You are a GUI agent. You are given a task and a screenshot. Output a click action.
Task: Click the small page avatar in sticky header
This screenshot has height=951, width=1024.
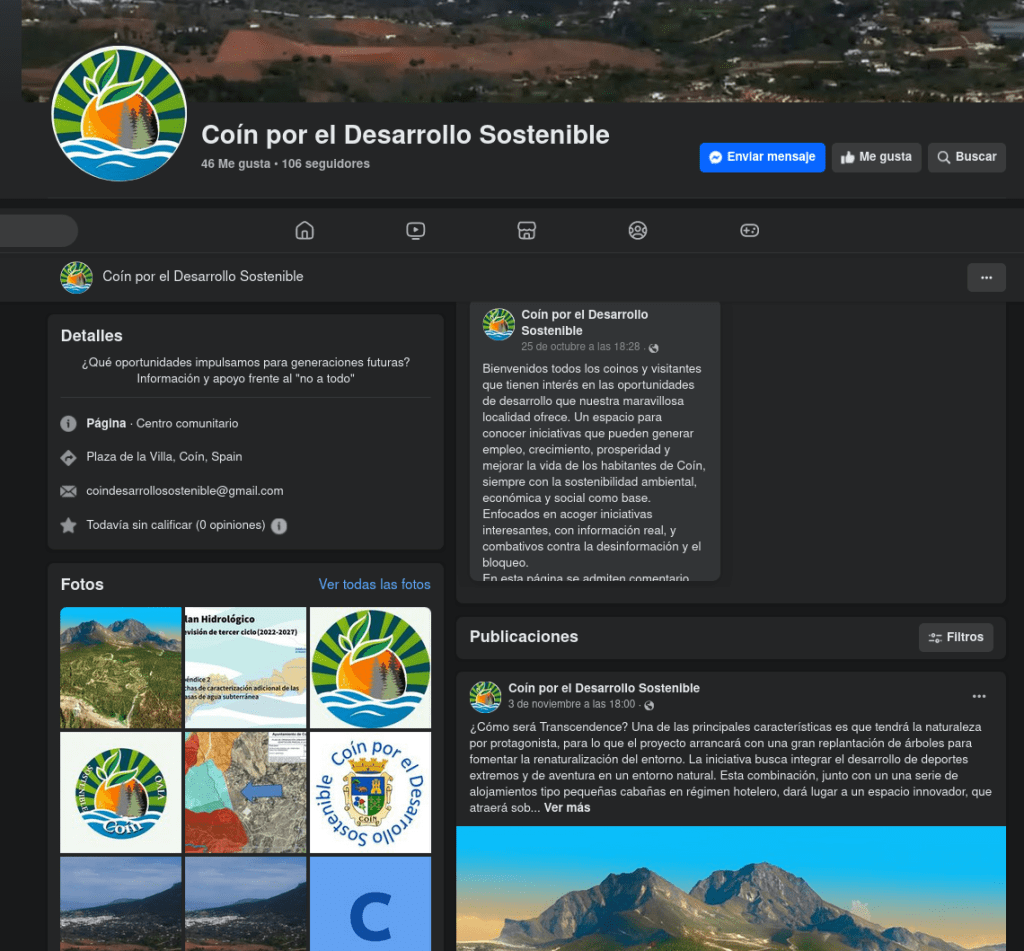click(76, 277)
